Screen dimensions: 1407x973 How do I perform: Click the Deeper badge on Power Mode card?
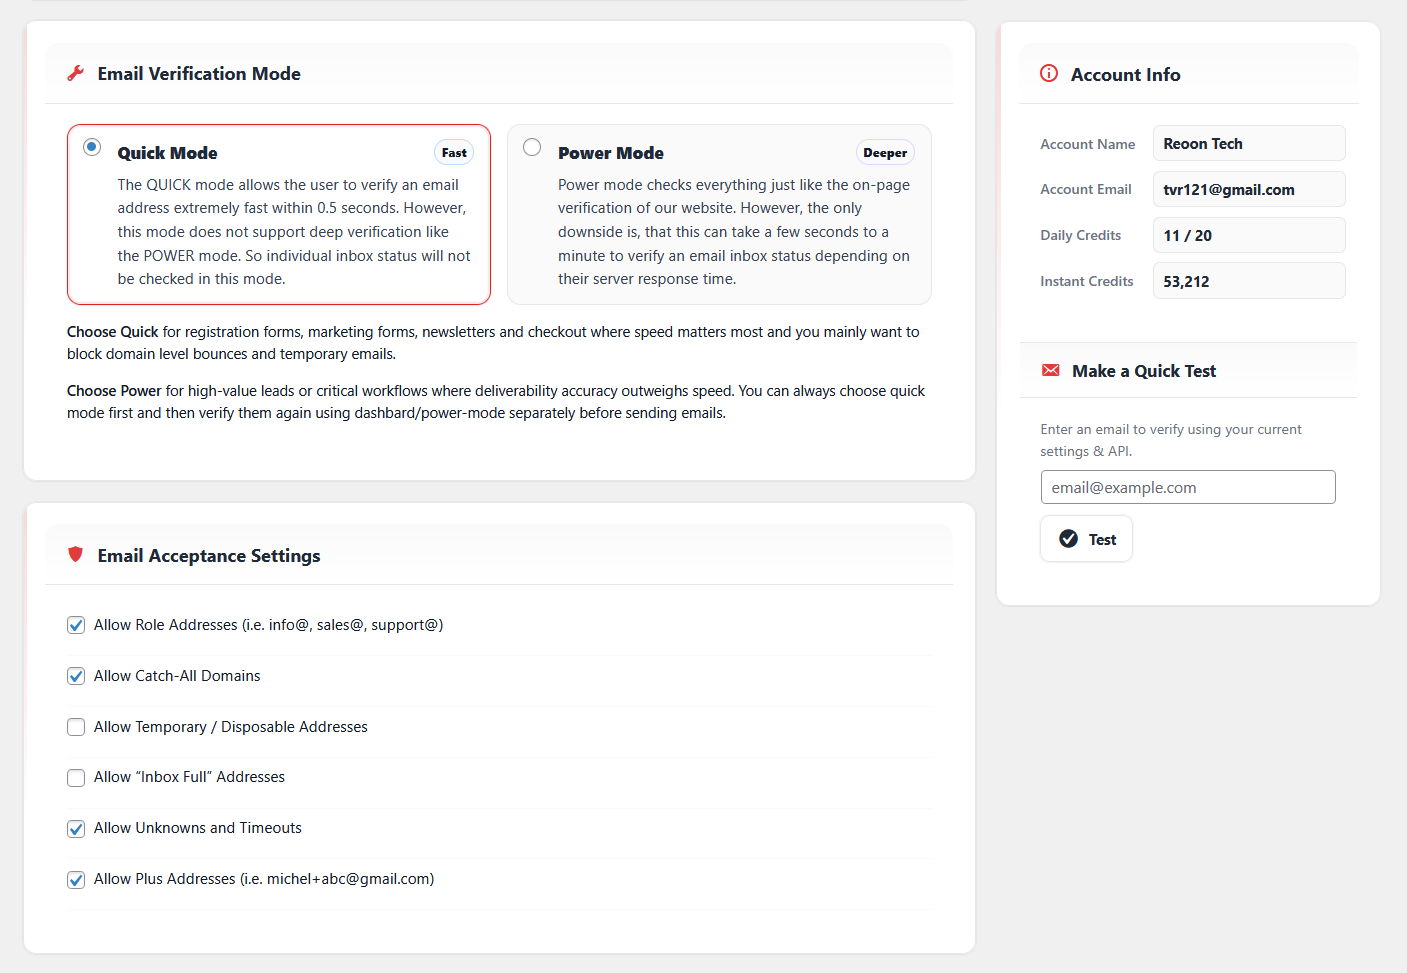pyautogui.click(x=885, y=153)
